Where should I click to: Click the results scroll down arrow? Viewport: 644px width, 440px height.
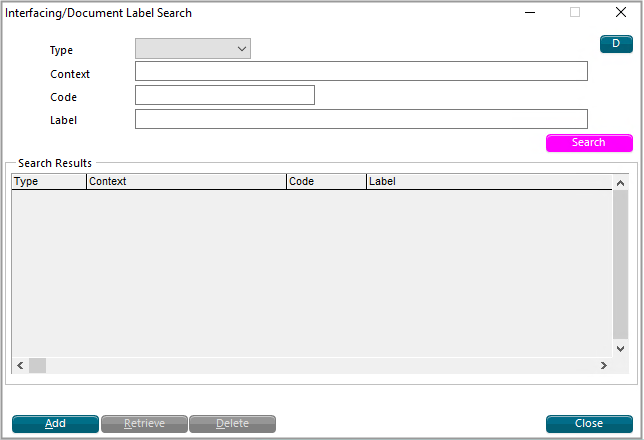click(x=621, y=349)
